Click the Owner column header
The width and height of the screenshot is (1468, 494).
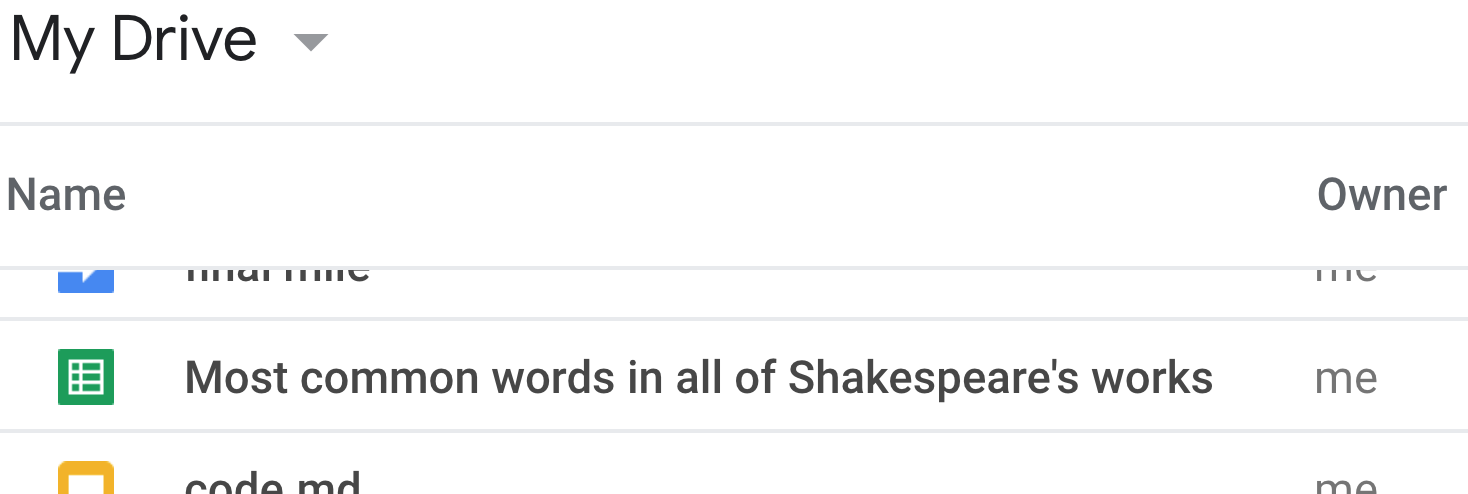(x=1381, y=195)
